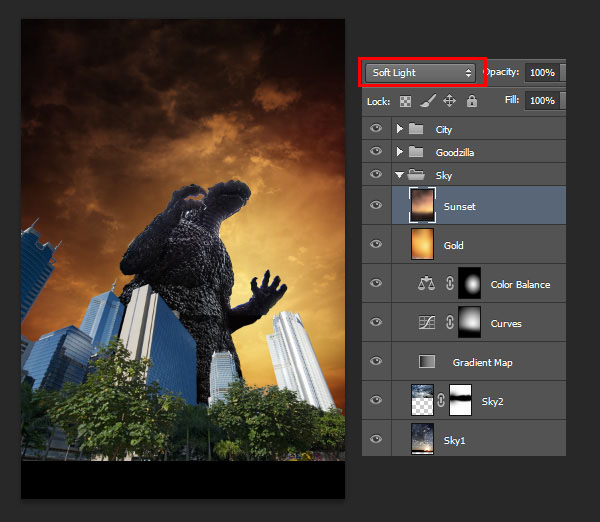Hide the Sky1 layer
Image resolution: width=600 pixels, height=522 pixels.
376,439
